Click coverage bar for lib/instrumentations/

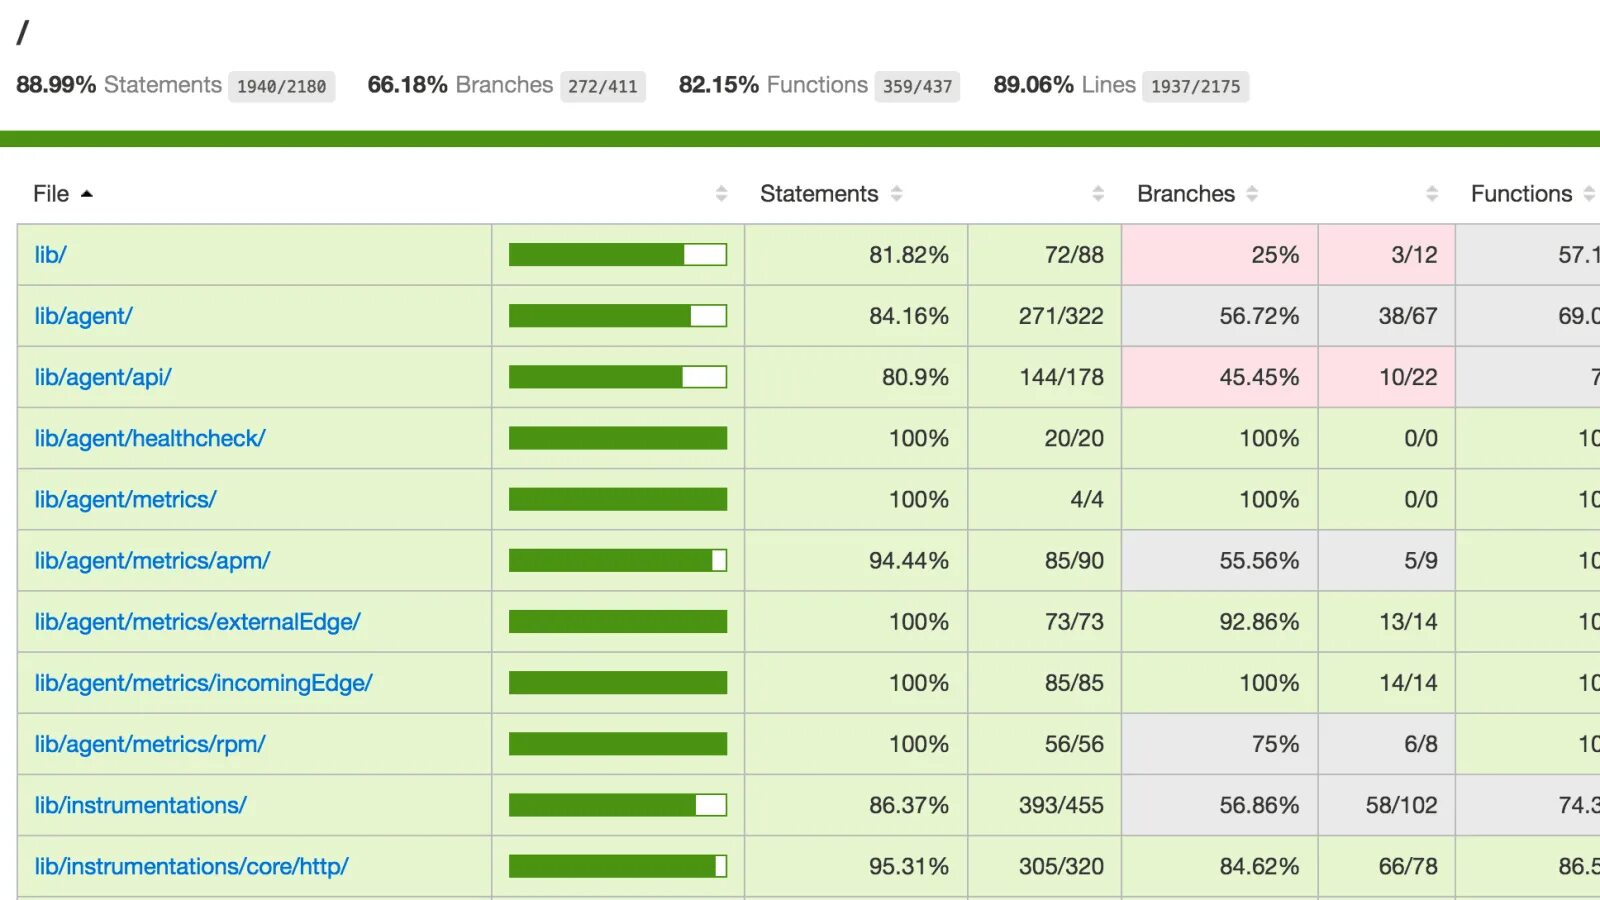[618, 805]
